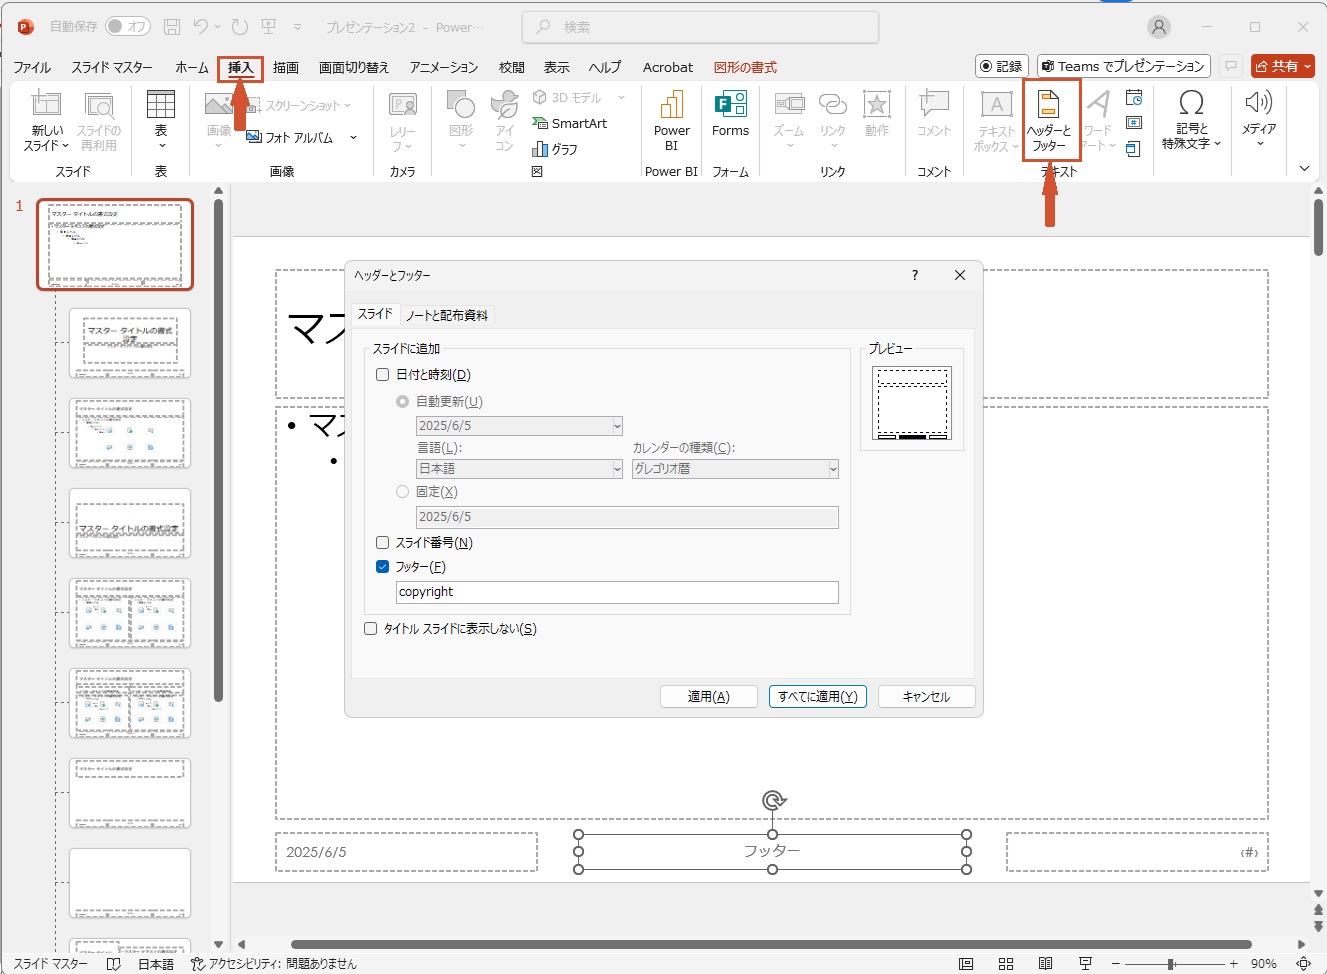Click the comments speech bubble icon
Screen dimensions: 1327x974
tap(1231, 66)
